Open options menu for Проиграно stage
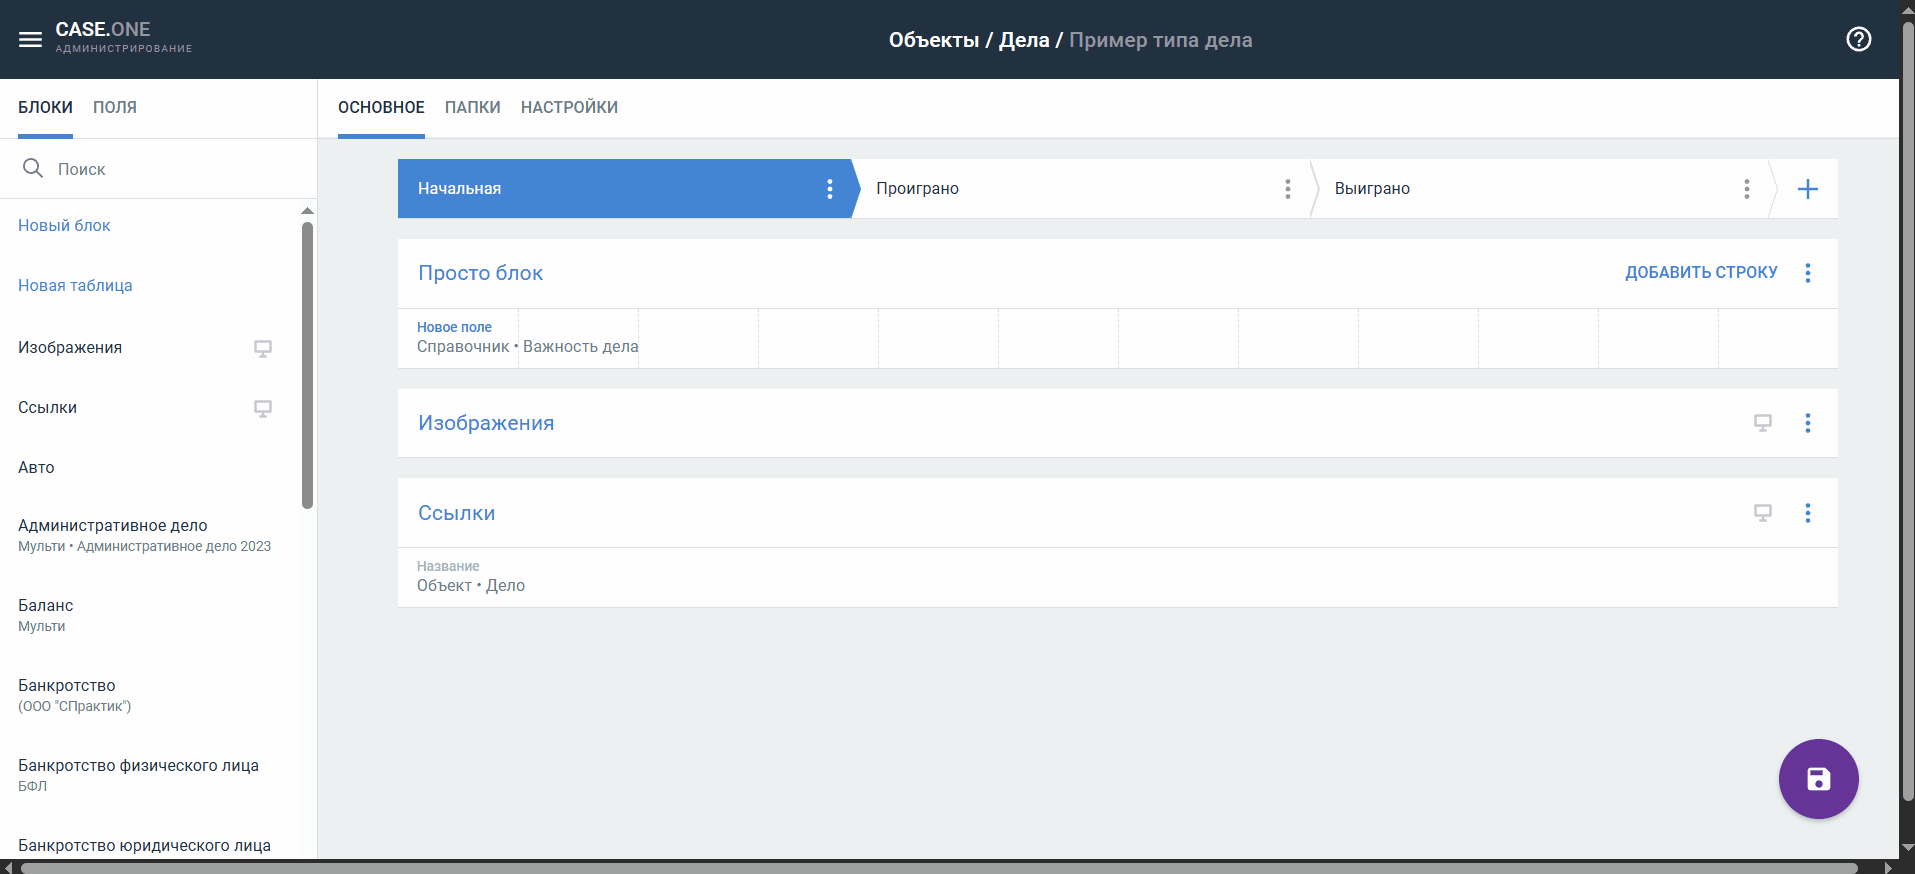Screen dimensions: 1915x874 tap(1287, 189)
